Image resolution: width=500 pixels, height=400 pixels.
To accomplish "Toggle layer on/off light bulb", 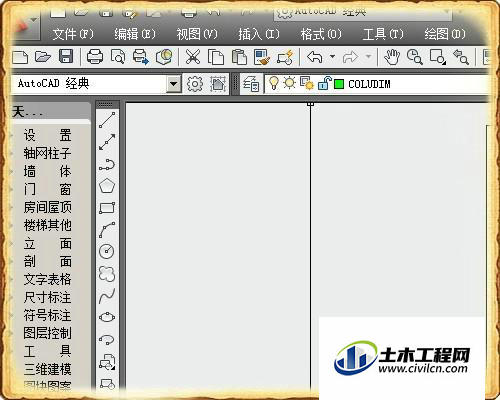I will 274,83.
